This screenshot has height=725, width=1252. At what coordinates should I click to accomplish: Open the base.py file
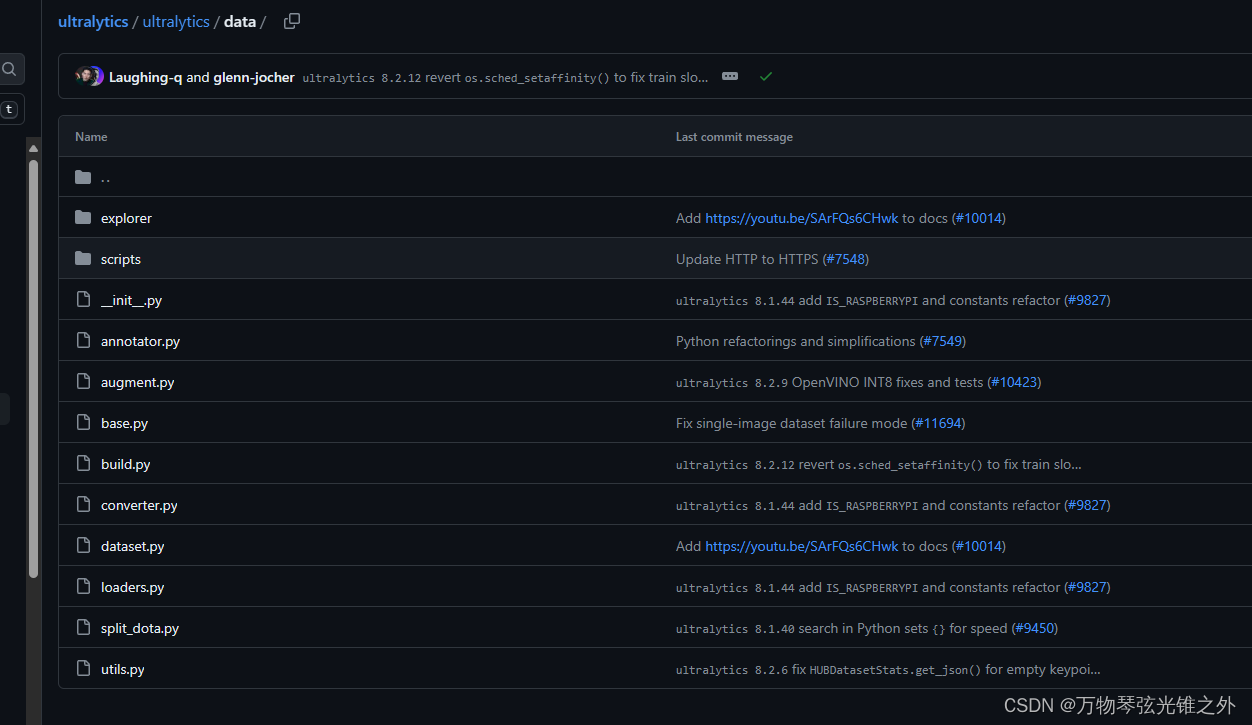pos(124,423)
